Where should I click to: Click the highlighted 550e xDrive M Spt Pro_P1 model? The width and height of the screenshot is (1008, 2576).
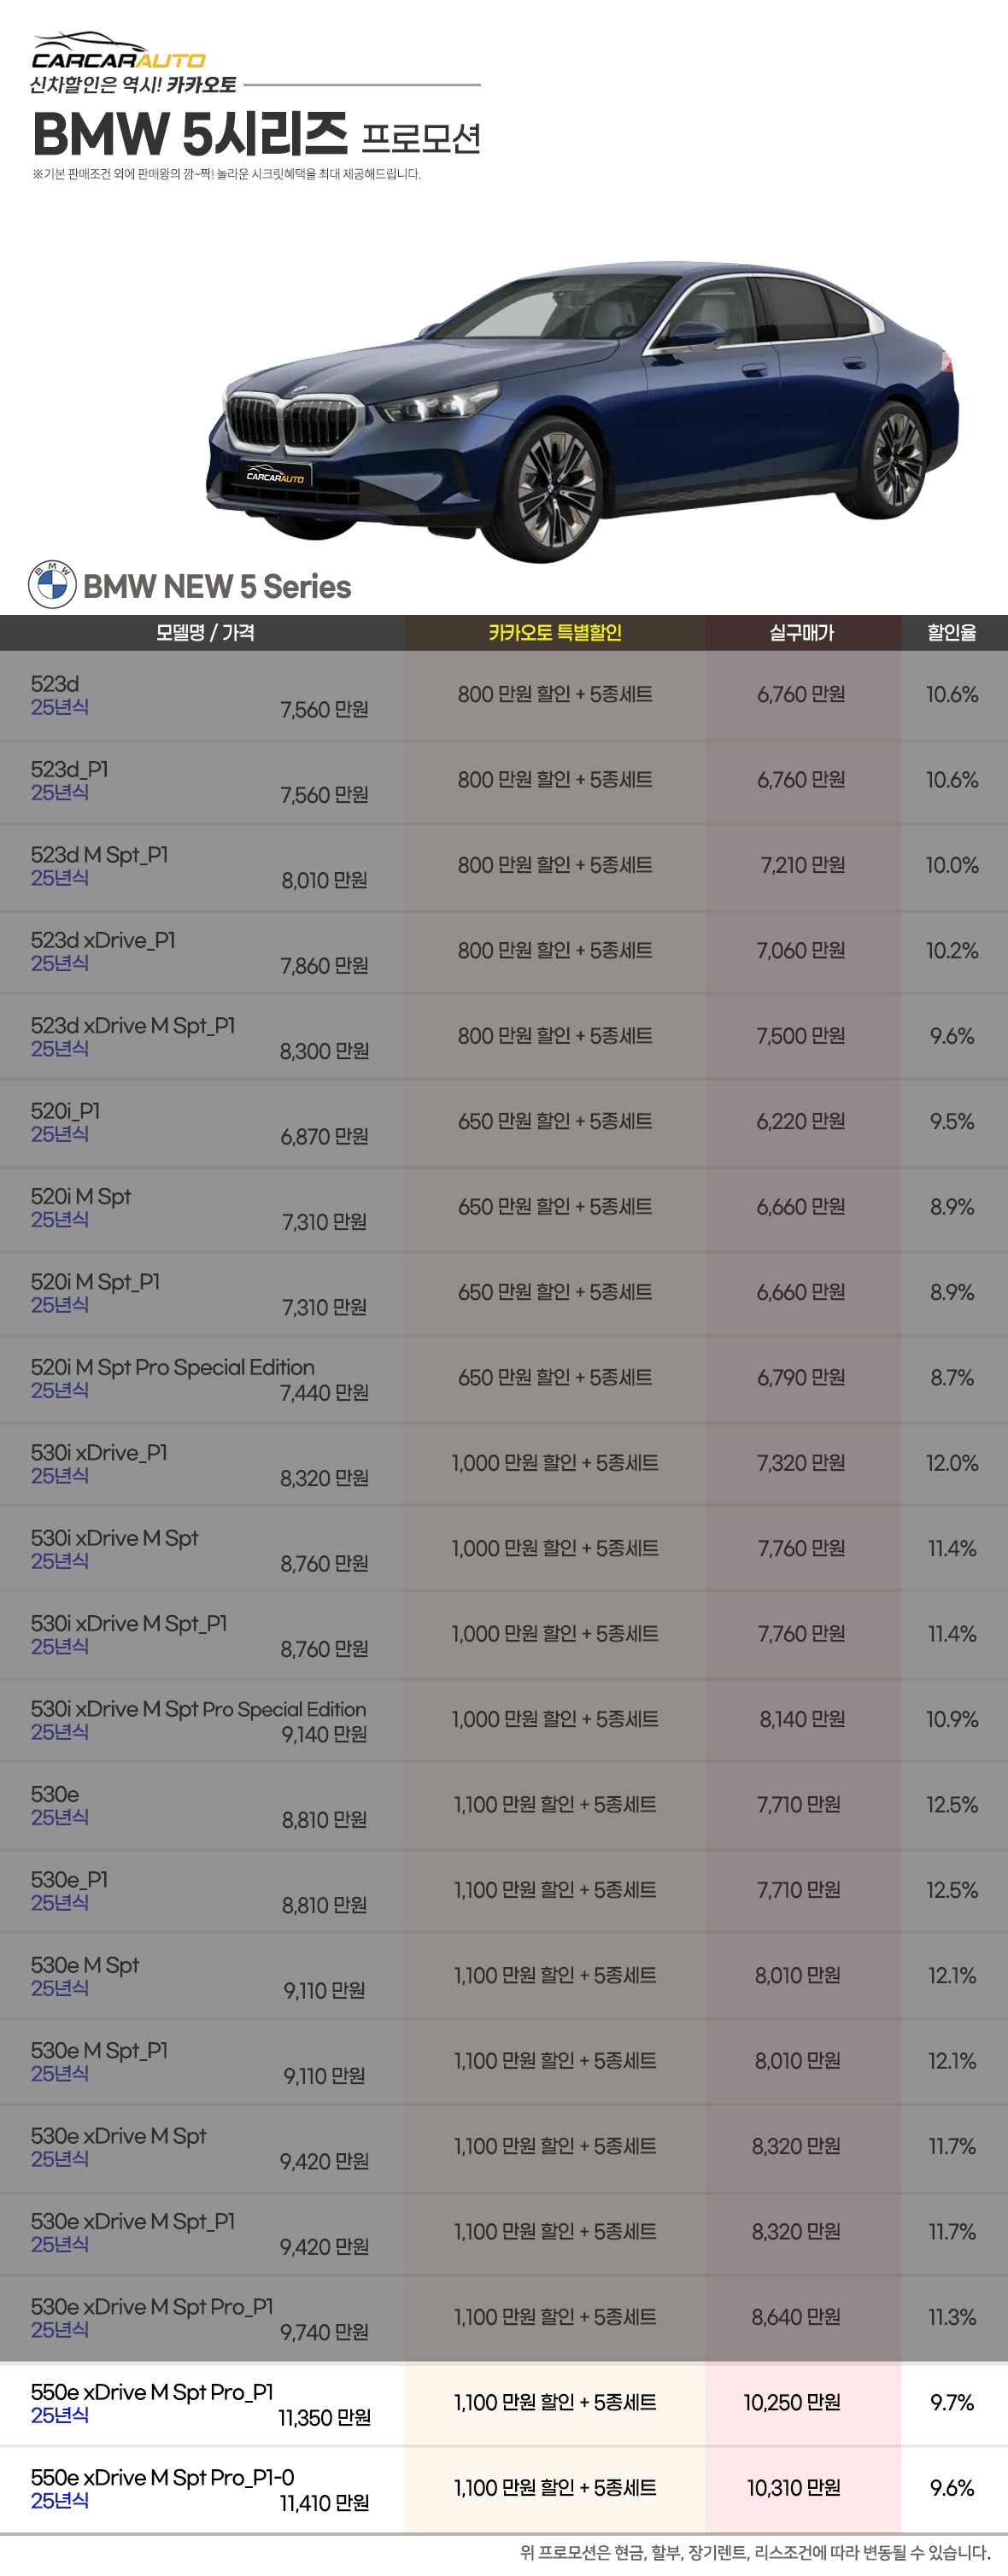152,2392
